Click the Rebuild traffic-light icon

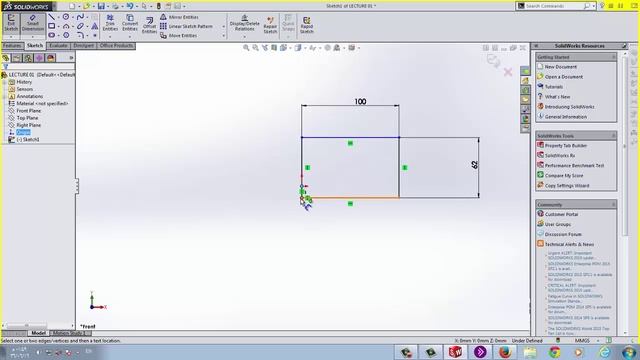[x=159, y=6]
